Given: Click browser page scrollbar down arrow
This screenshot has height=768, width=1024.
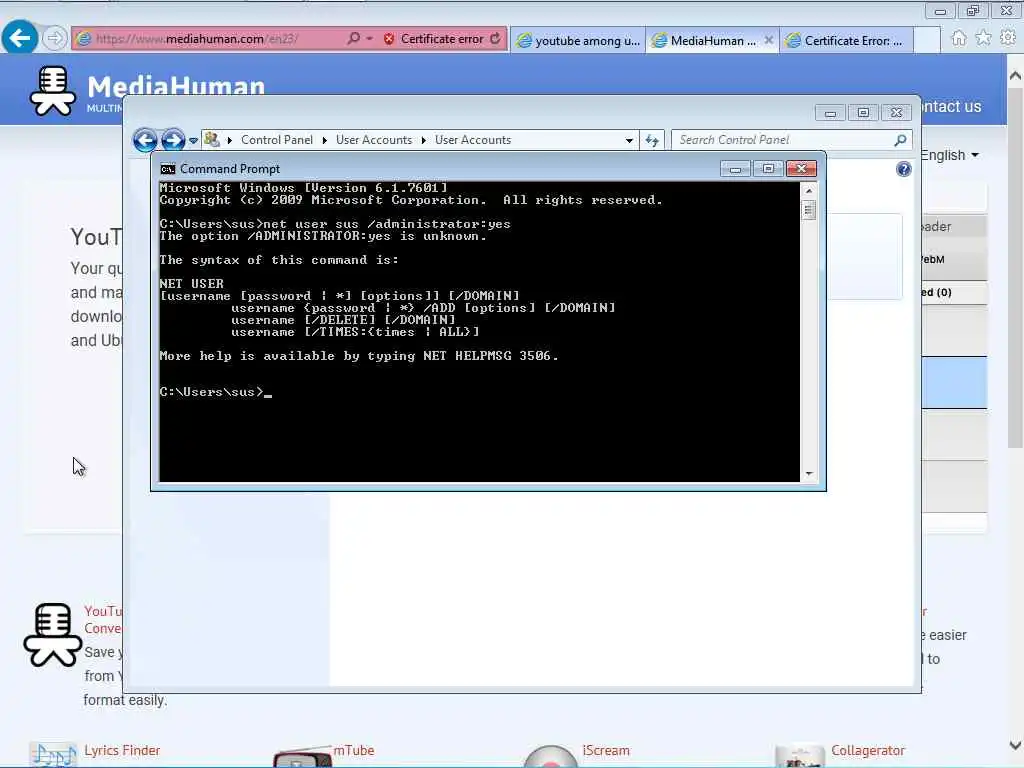Looking at the screenshot, I should pos(1016,745).
